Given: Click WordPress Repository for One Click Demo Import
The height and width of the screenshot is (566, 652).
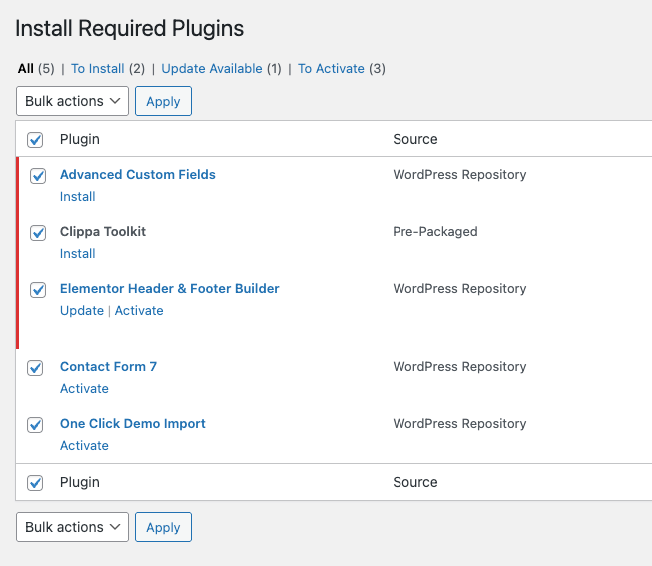Looking at the screenshot, I should point(460,423).
